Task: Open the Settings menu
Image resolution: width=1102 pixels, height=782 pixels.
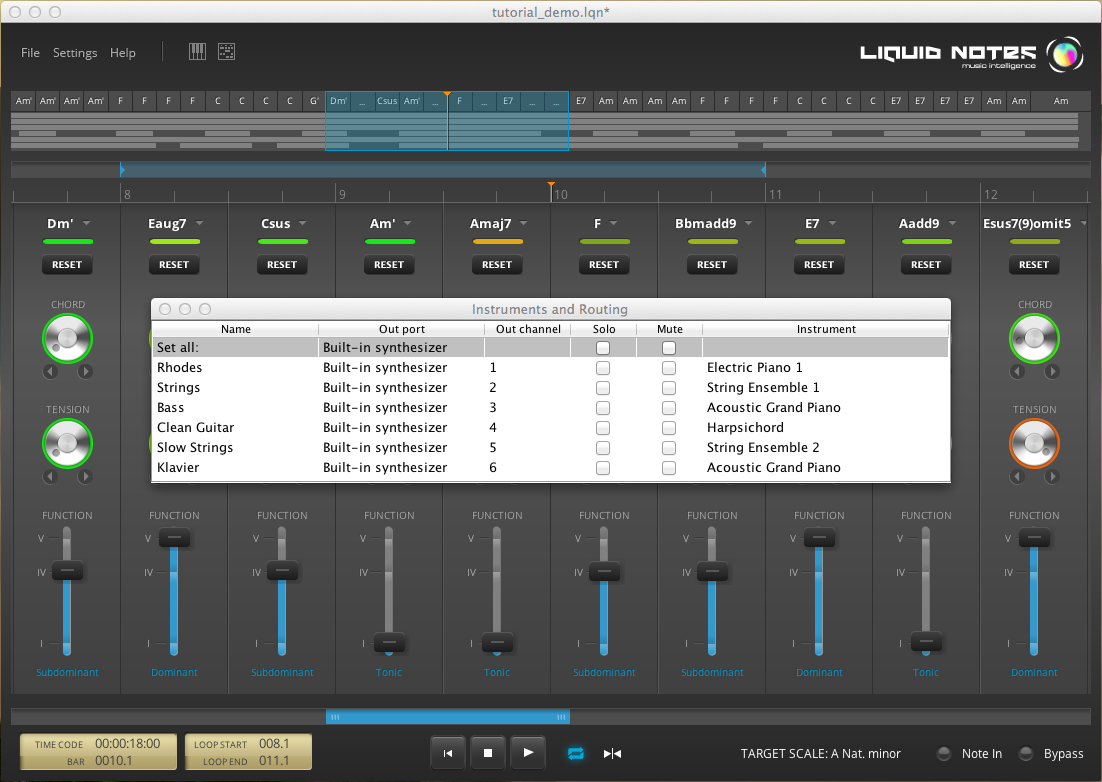Action: coord(75,53)
